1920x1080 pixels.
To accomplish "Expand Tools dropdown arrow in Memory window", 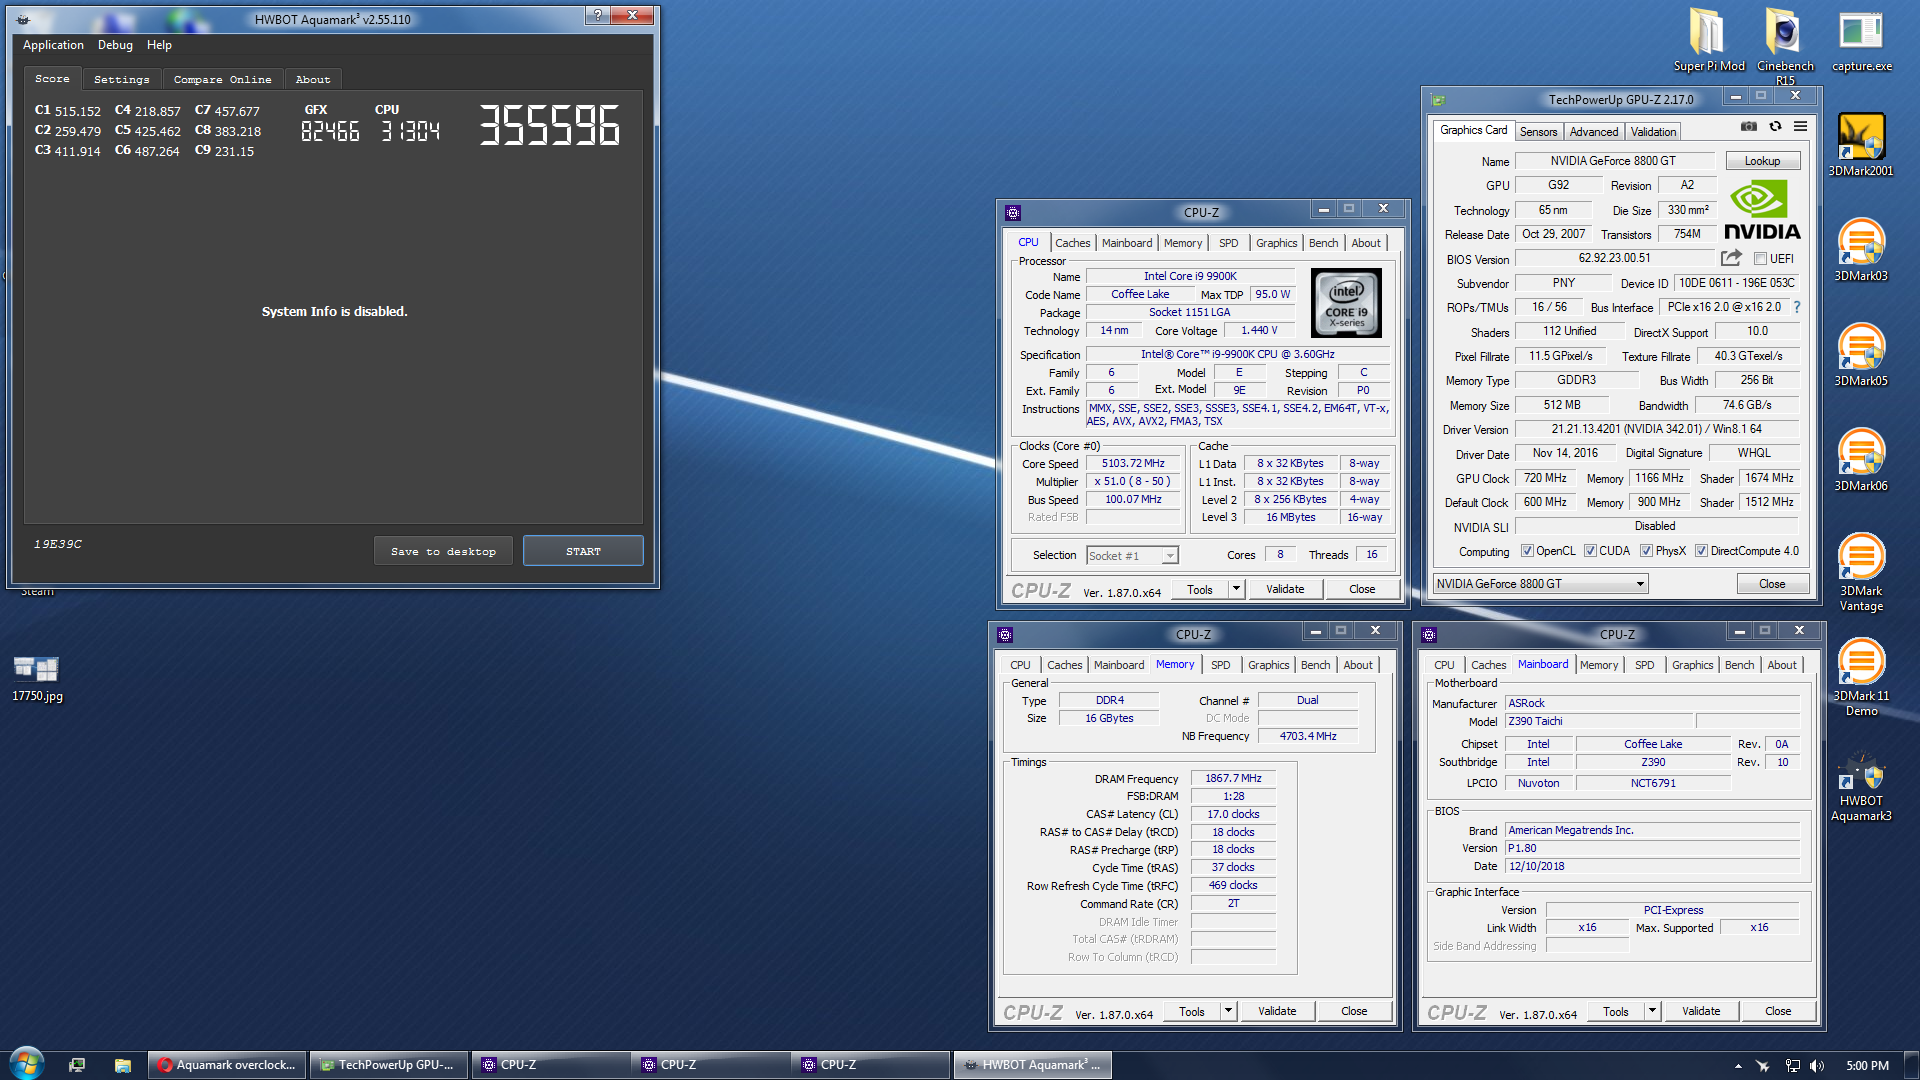I will pyautogui.click(x=1228, y=1011).
